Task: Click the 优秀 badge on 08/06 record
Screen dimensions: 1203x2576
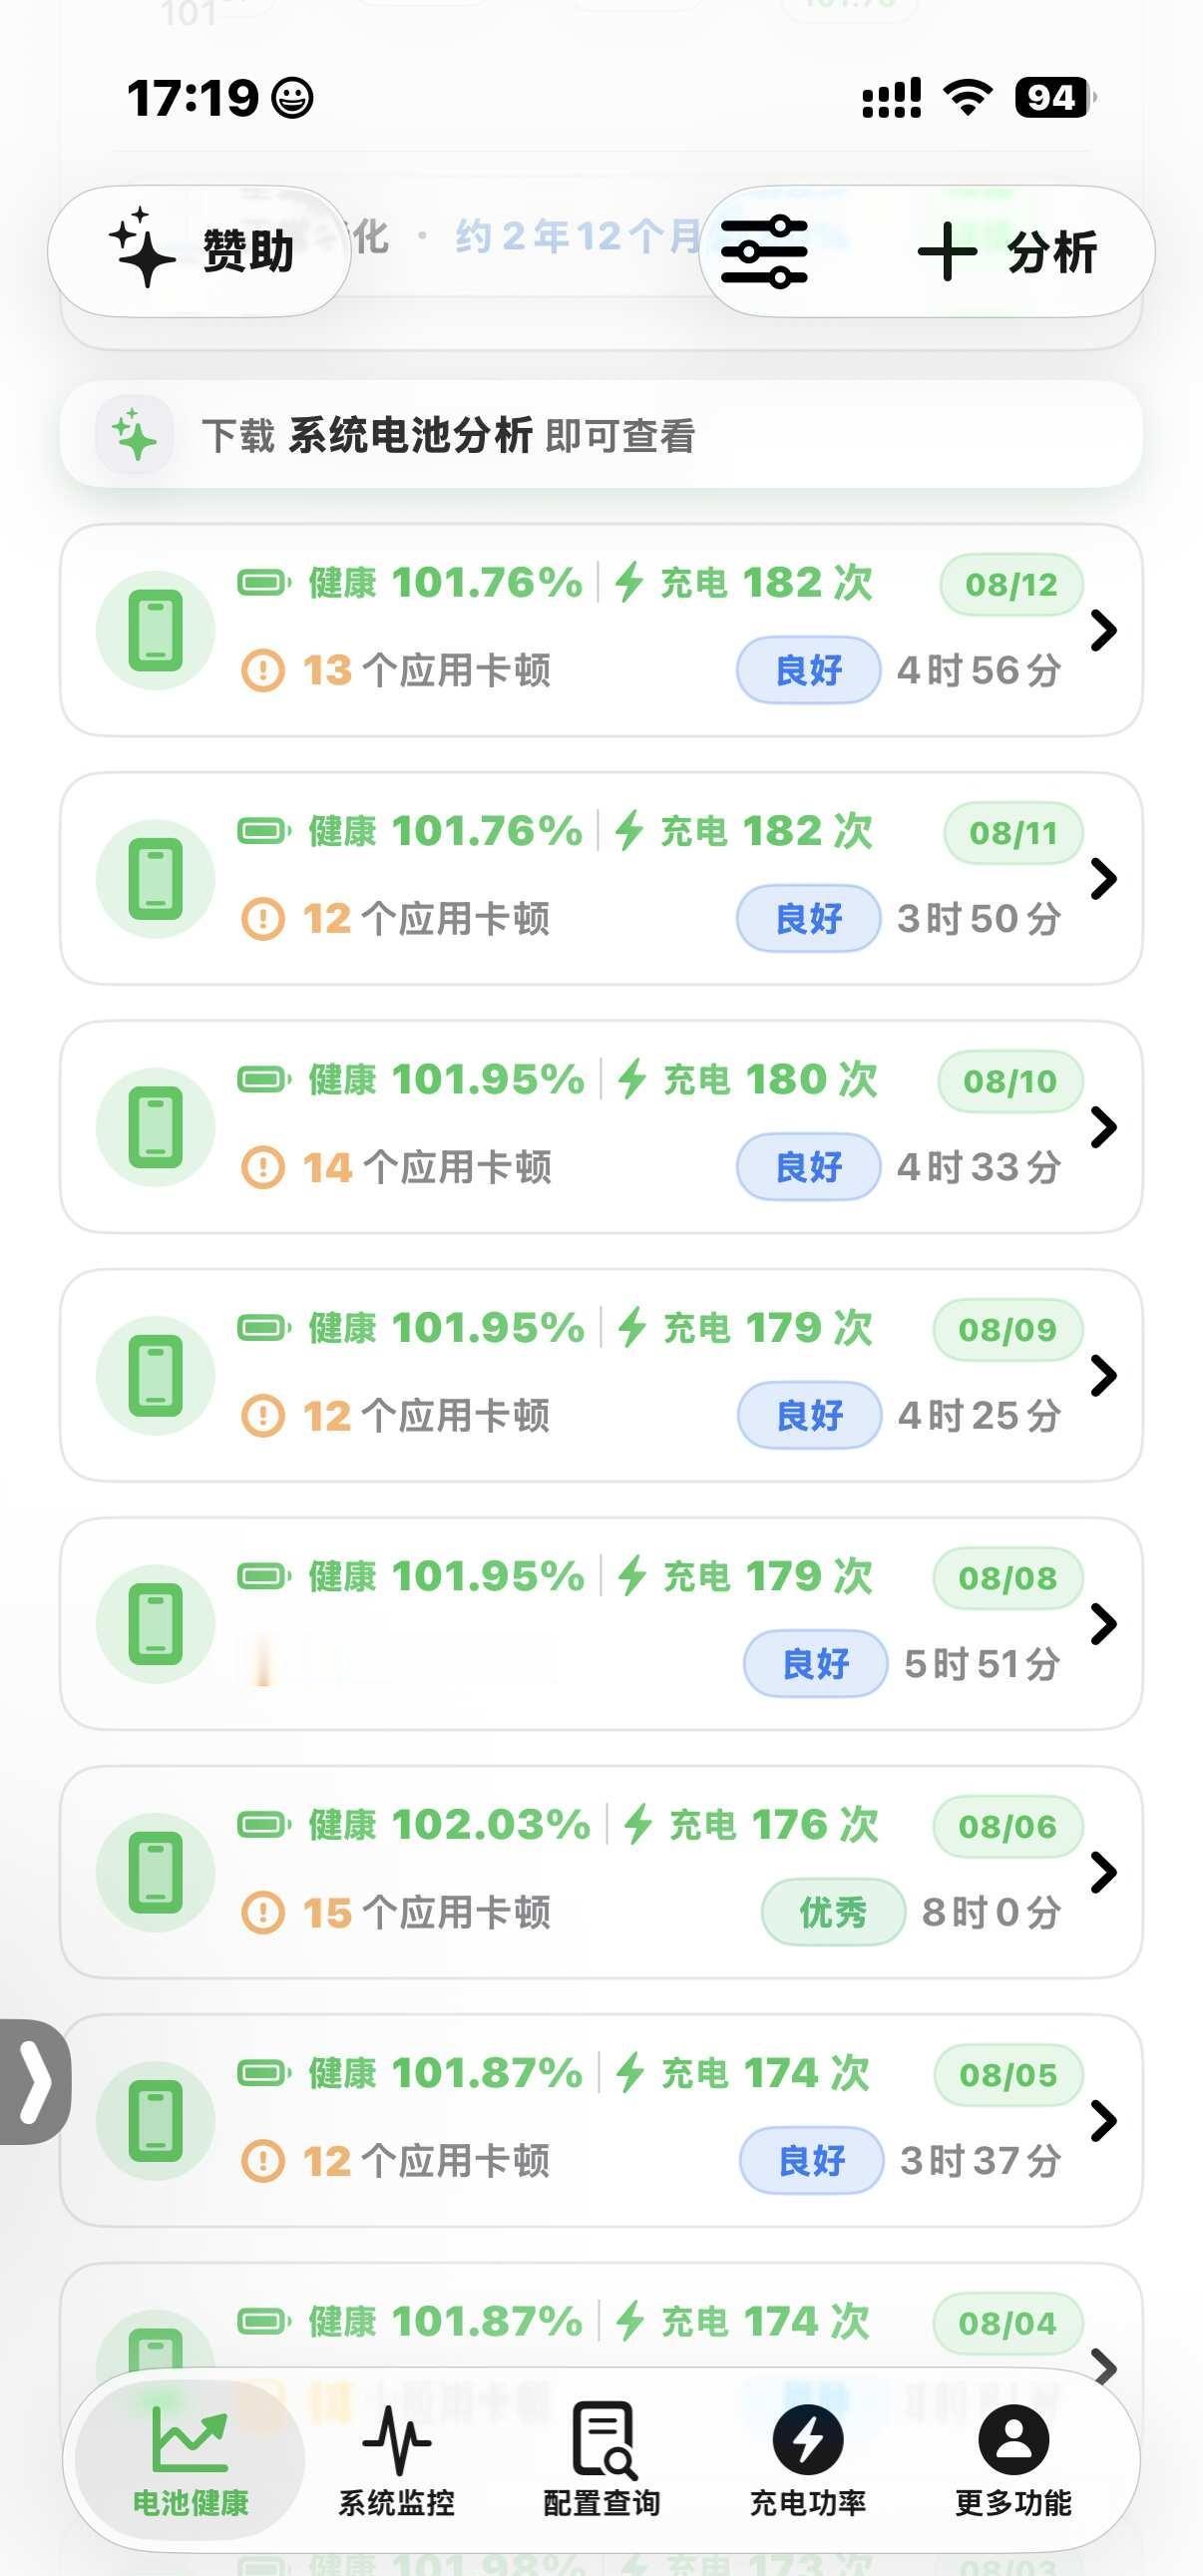Action: pyautogui.click(x=833, y=1912)
